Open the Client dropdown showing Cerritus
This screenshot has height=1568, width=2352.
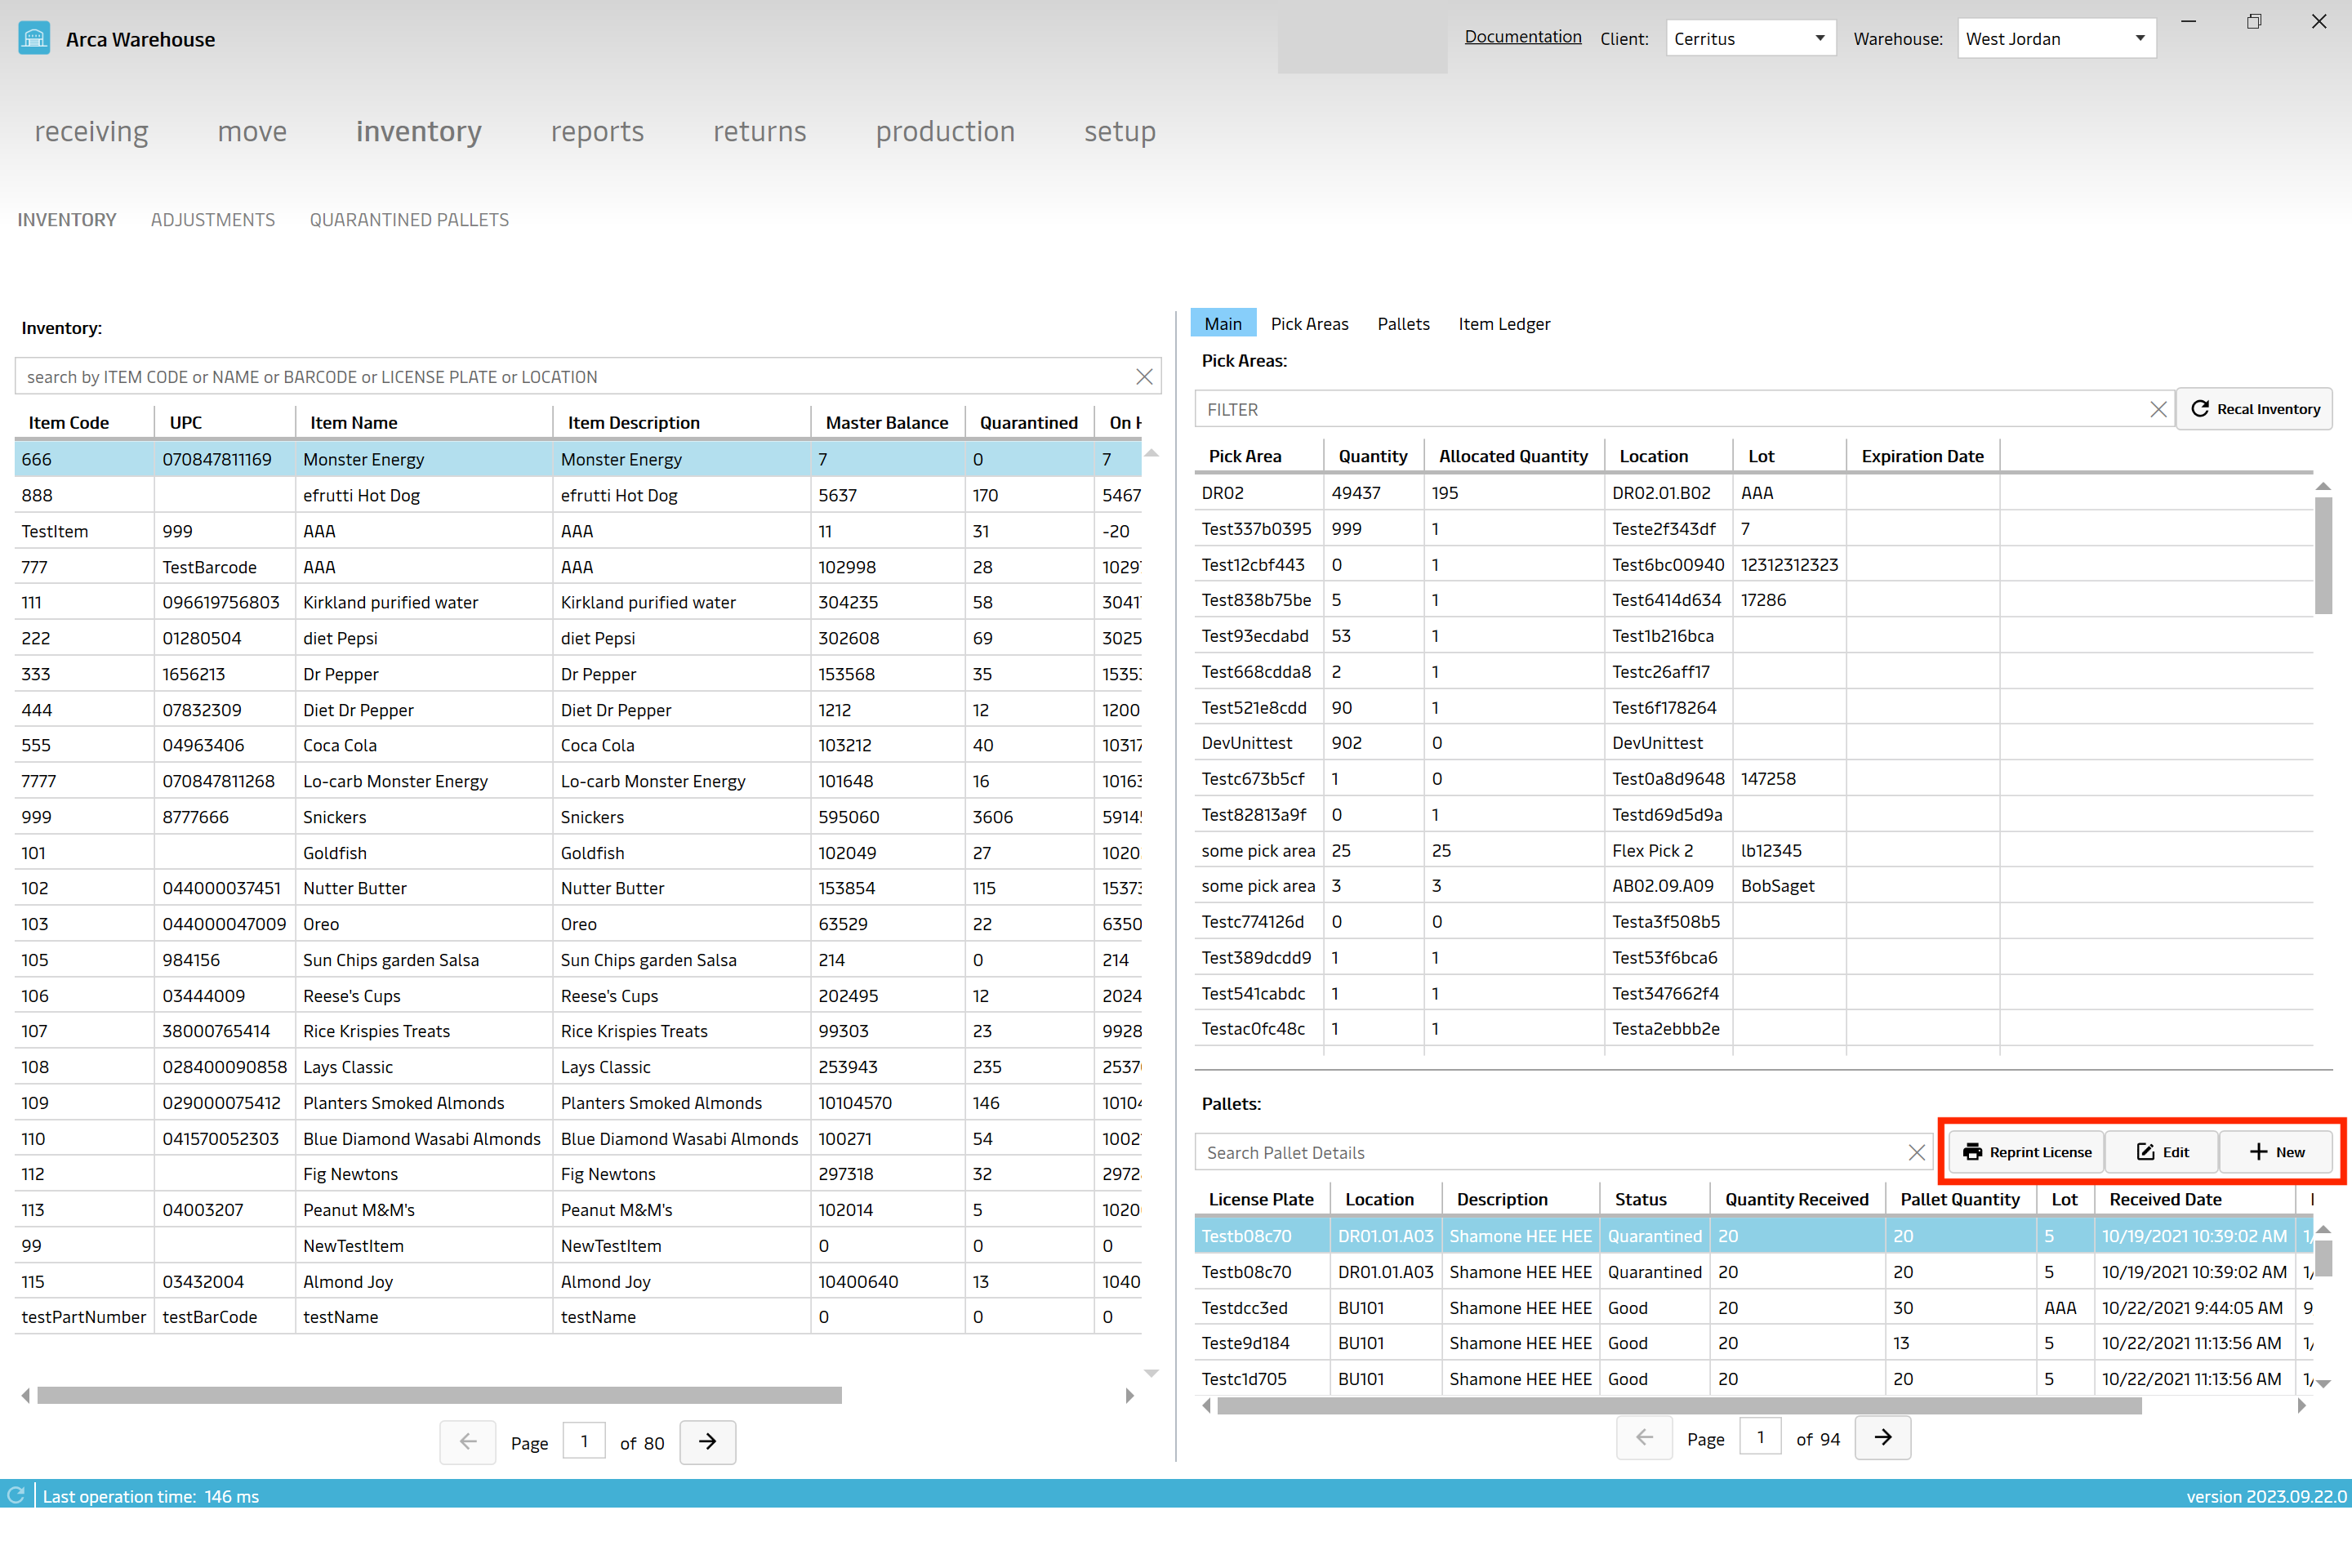pos(1751,39)
